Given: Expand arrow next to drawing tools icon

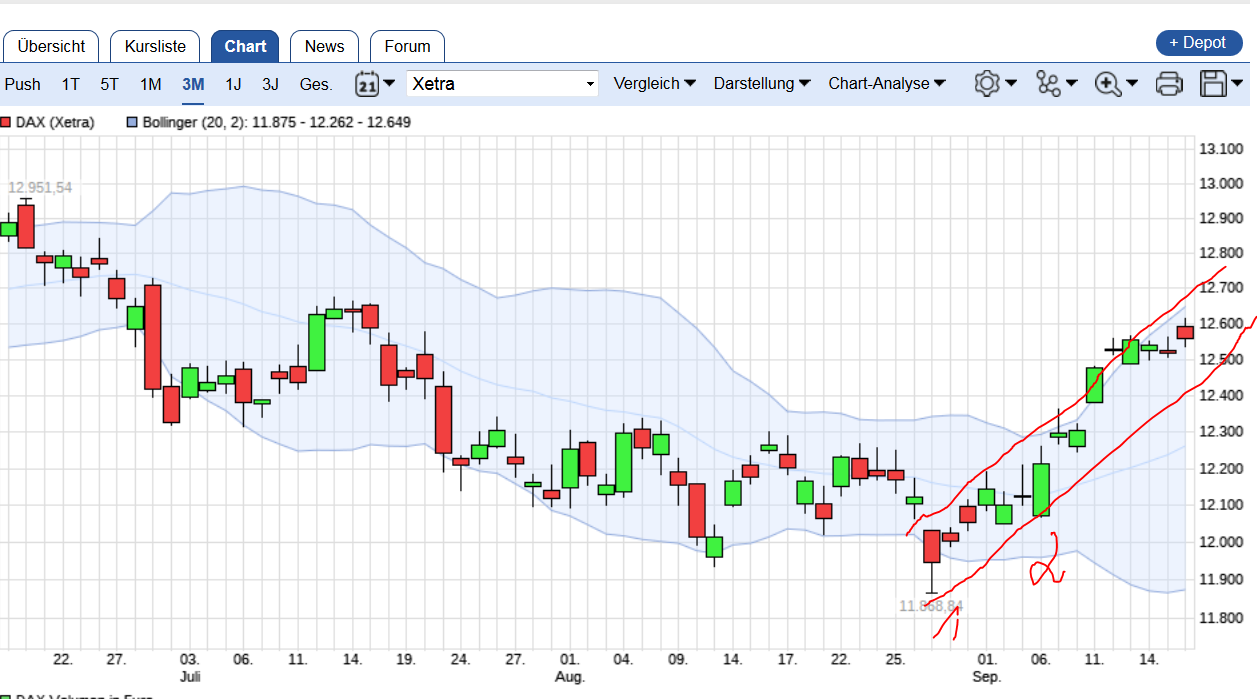Looking at the screenshot, I should pos(1072,84).
